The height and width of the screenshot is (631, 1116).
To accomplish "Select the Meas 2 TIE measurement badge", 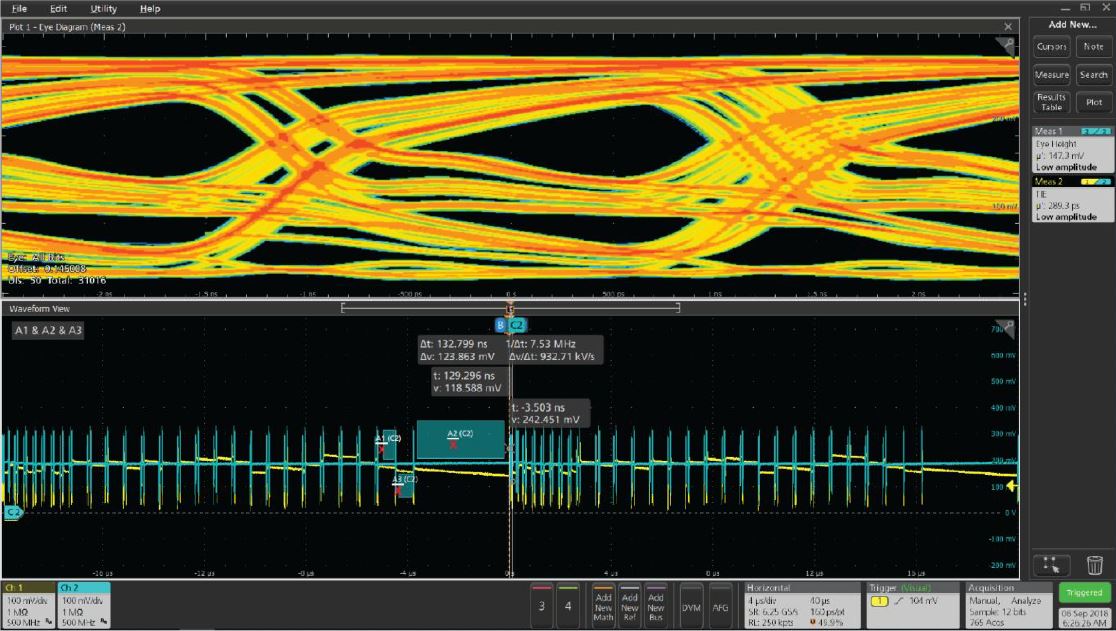I will (x=1073, y=200).
